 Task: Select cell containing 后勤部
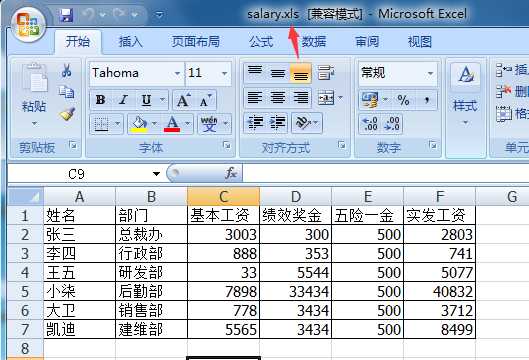(151, 292)
